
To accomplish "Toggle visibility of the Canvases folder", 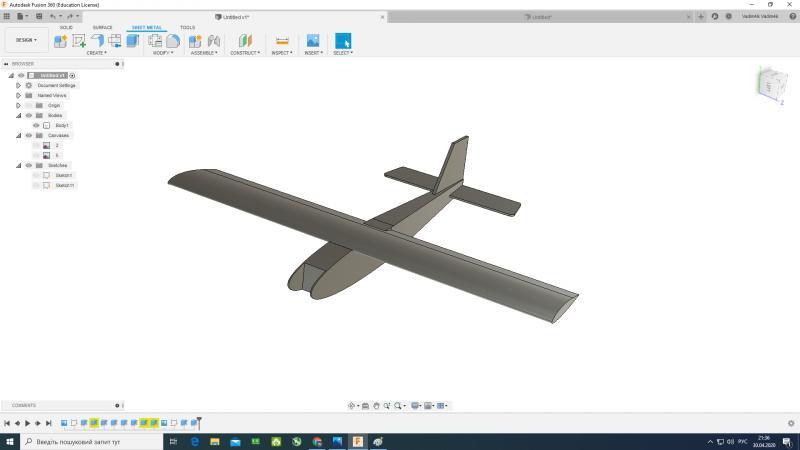I will (x=28, y=135).
